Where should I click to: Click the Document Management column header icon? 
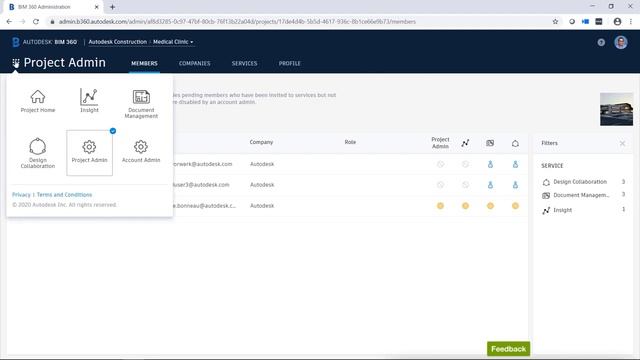[490, 143]
